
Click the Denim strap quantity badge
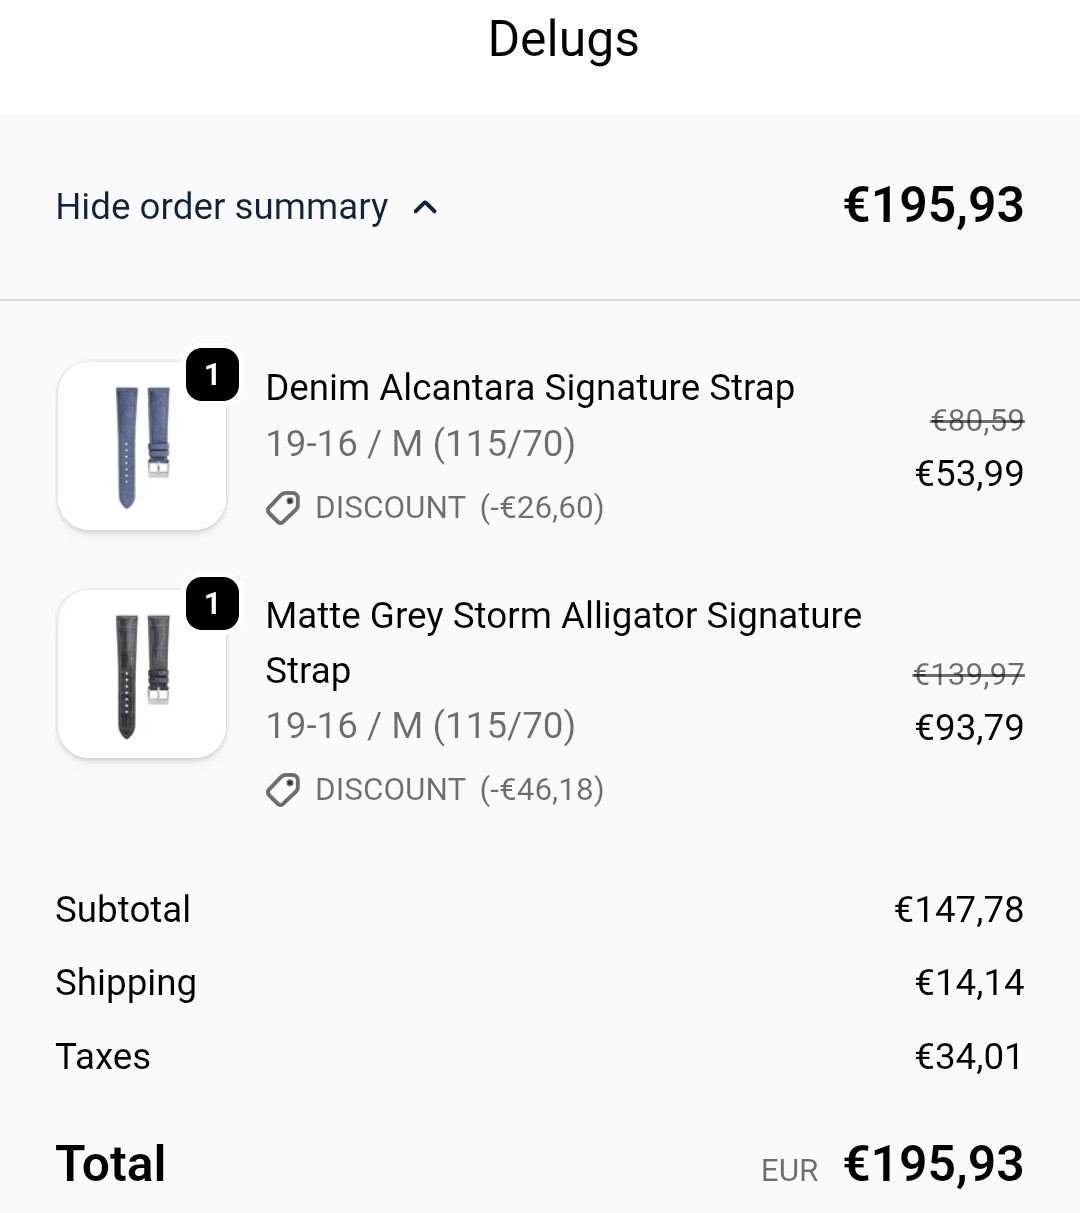click(212, 375)
